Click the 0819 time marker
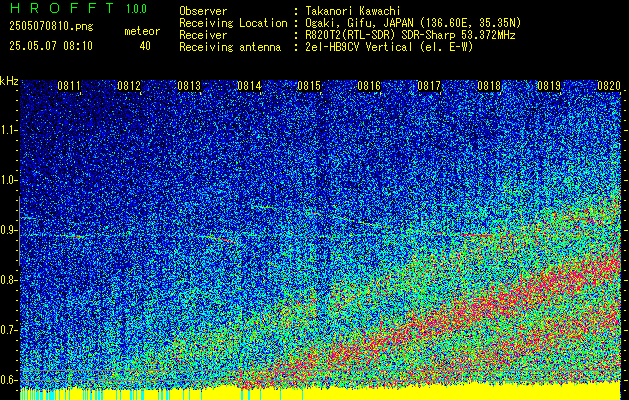This screenshot has width=629, height=400. point(549,86)
